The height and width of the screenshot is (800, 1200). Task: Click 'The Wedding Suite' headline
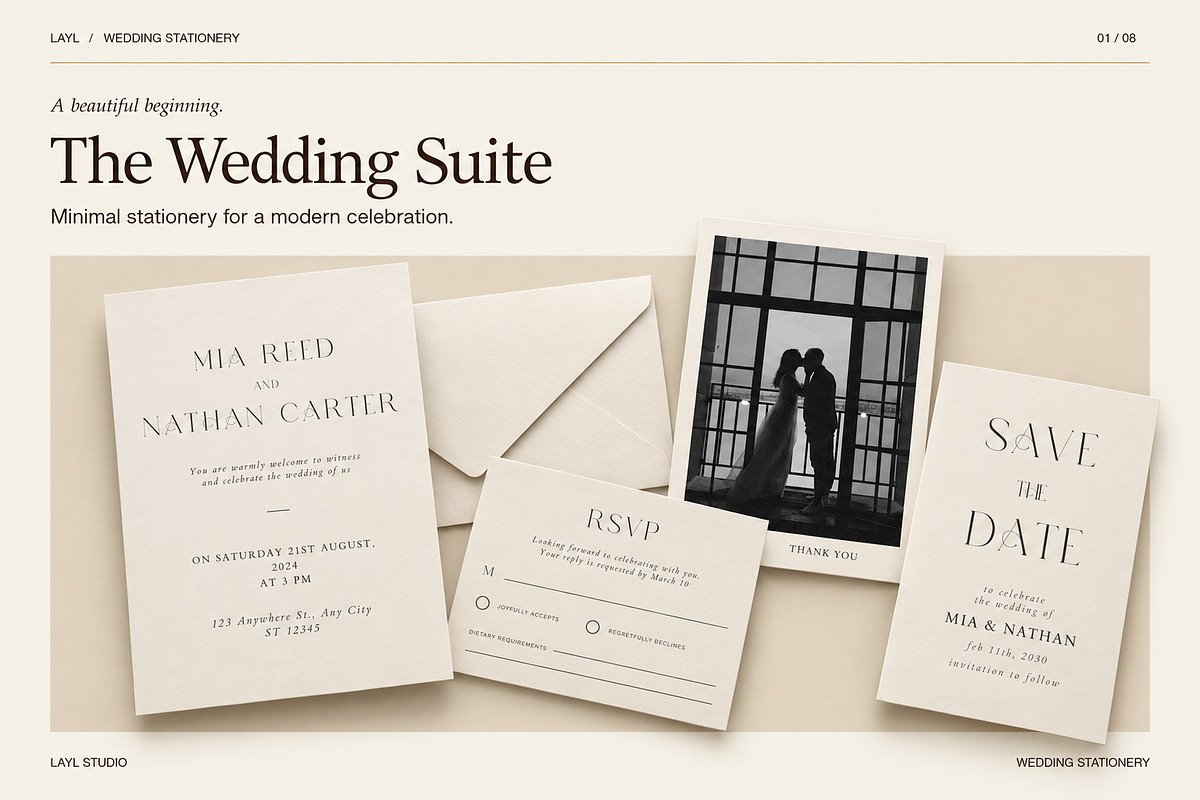point(301,161)
